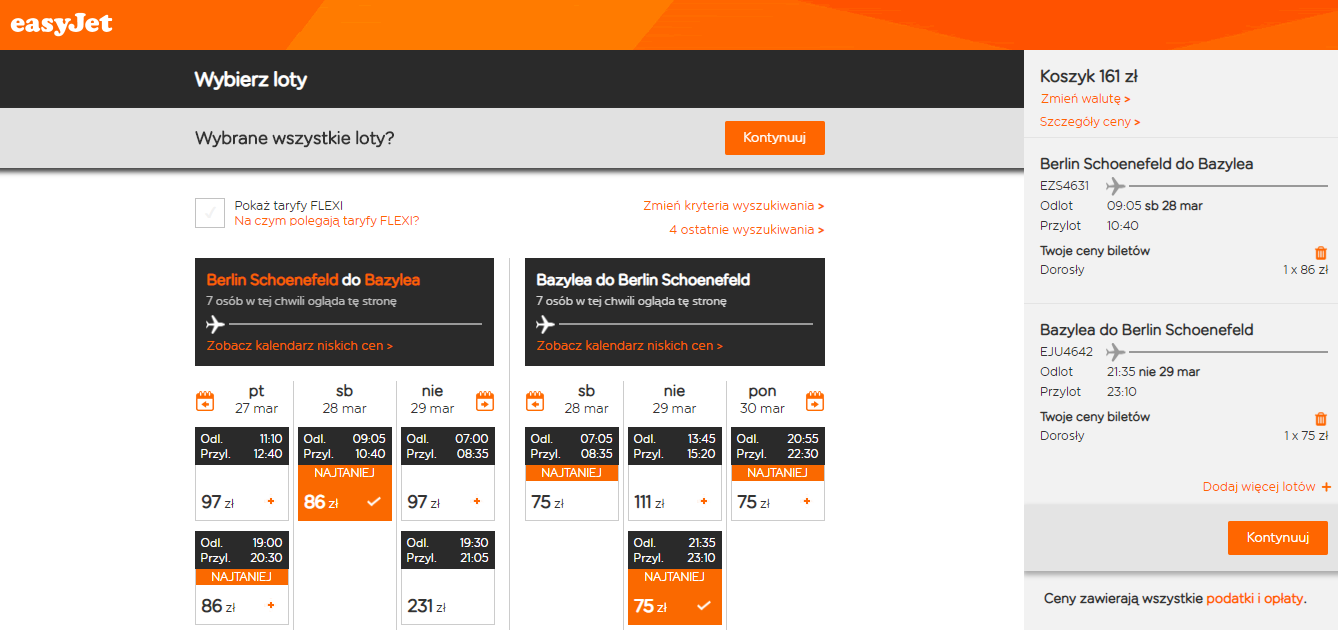This screenshot has width=1338, height=630.
Task: Delete Berlin Schoenefeld do Bazylea flight from basket
Action: [1321, 254]
